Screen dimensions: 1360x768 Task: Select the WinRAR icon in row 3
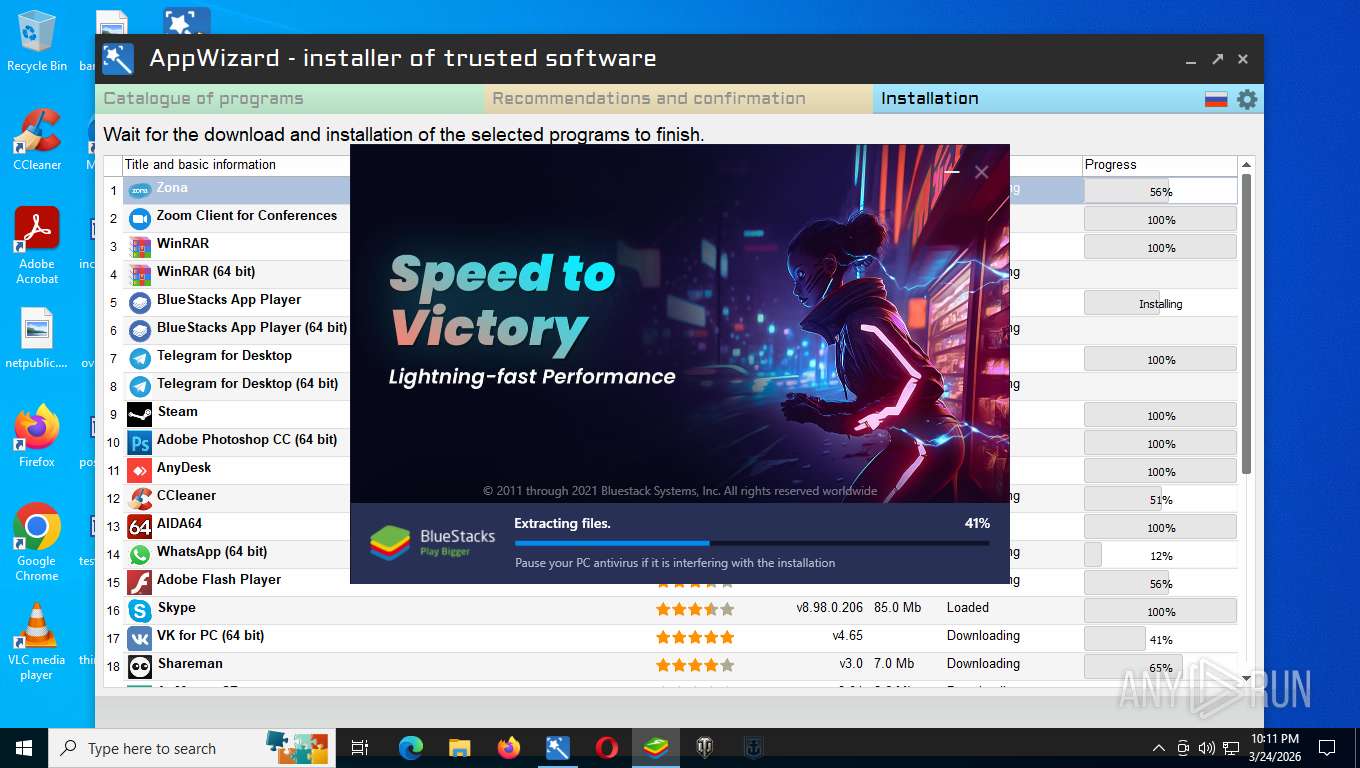(x=140, y=246)
